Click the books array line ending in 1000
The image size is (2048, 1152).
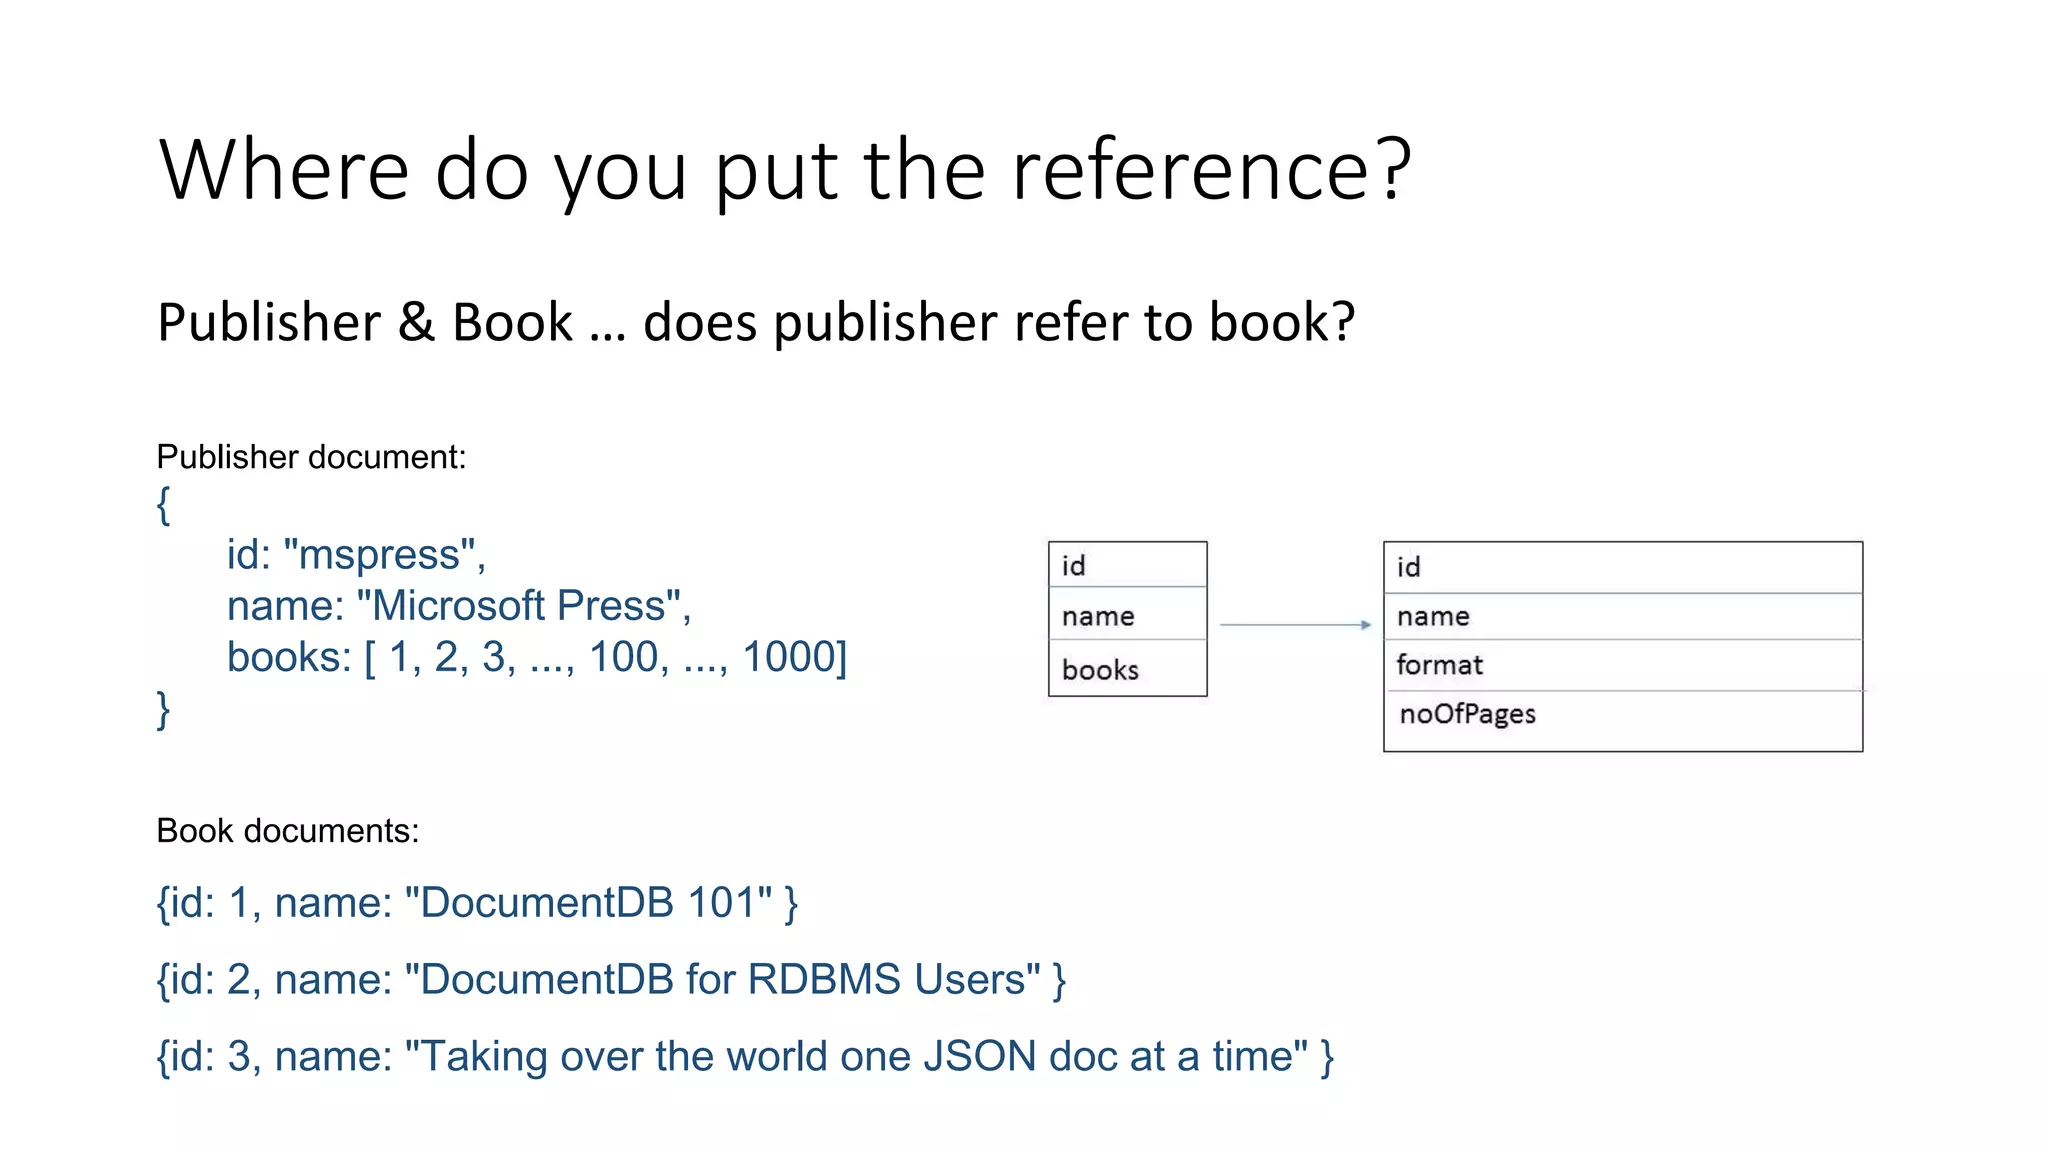click(x=537, y=657)
